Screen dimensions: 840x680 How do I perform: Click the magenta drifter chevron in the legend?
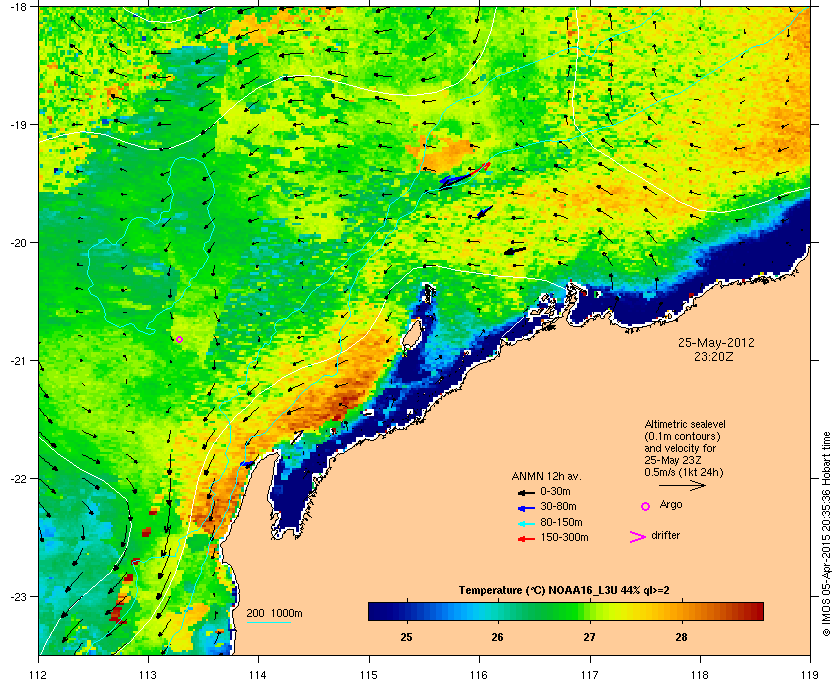click(638, 537)
